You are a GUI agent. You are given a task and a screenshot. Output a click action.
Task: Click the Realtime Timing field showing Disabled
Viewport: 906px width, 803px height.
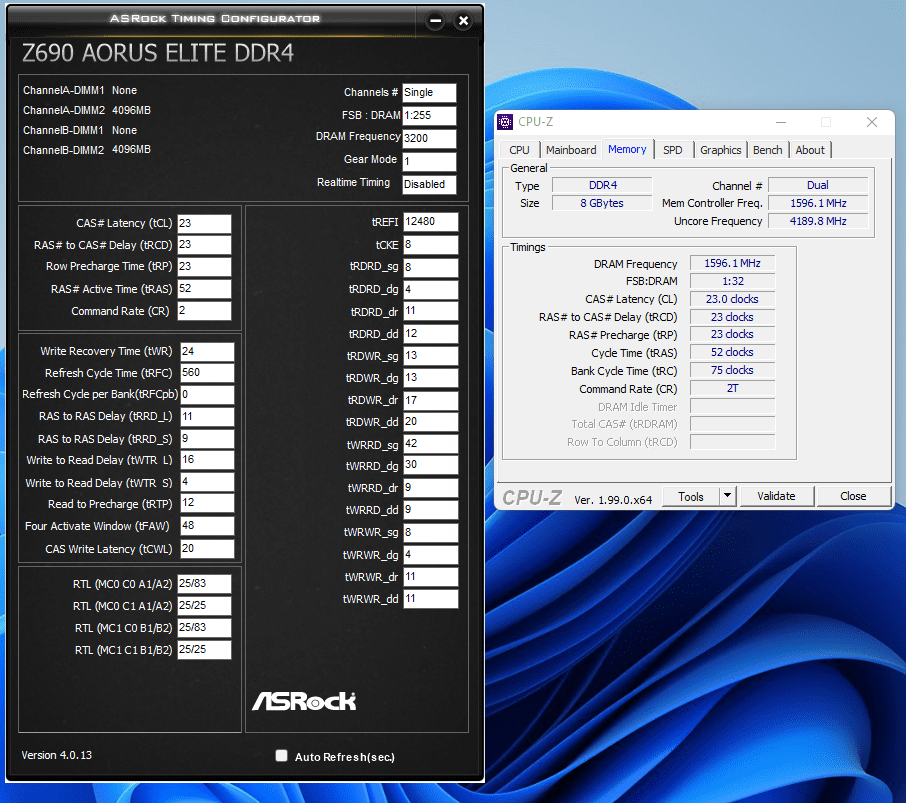point(429,184)
